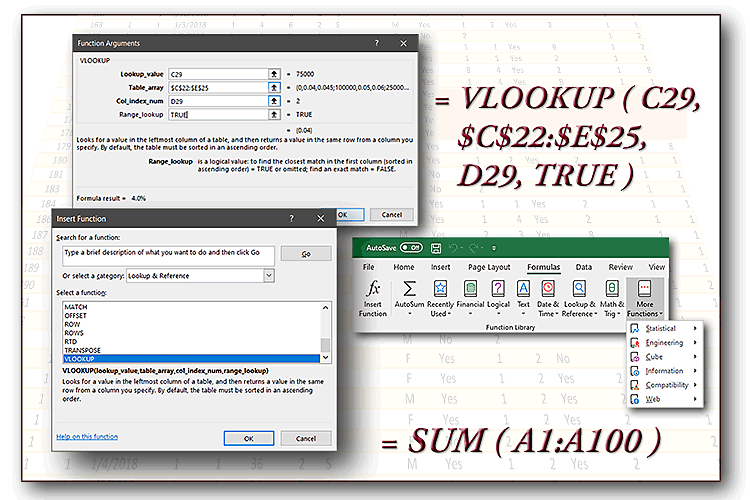Open Customize Quick Access Toolbar dropdown
This screenshot has width=750, height=500.
[x=494, y=248]
